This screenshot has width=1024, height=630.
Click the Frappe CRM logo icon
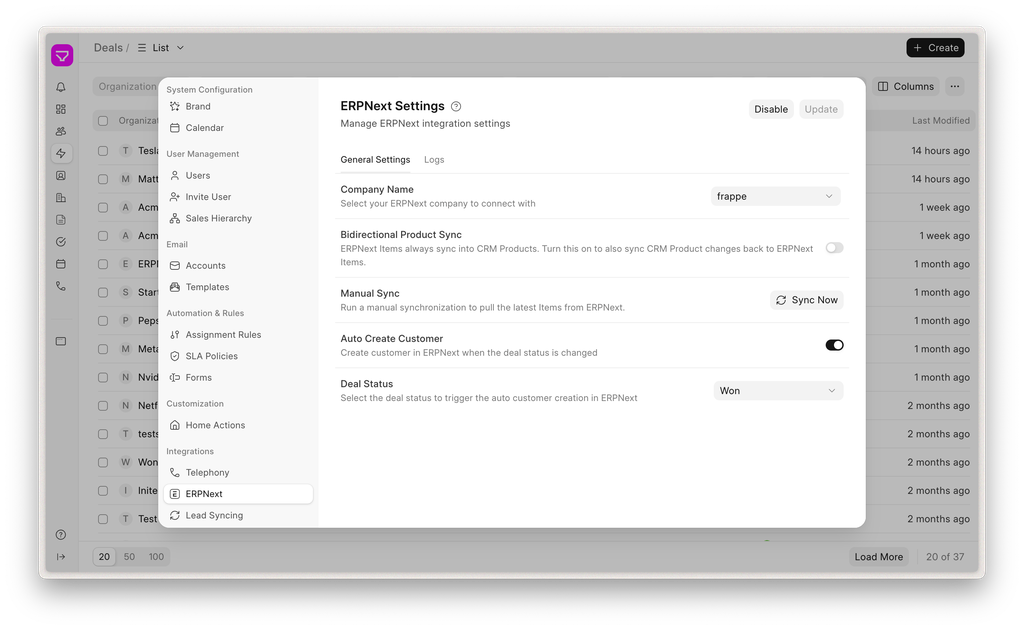[x=62, y=55]
